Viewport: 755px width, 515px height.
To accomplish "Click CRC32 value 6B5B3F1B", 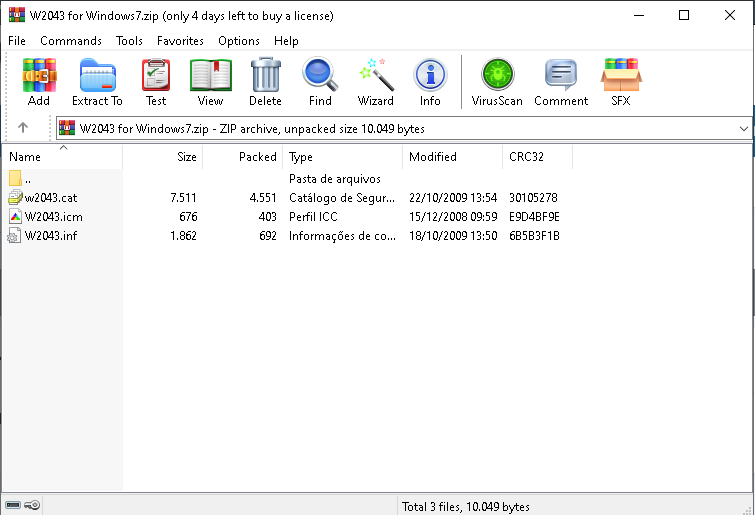I will (x=534, y=236).
